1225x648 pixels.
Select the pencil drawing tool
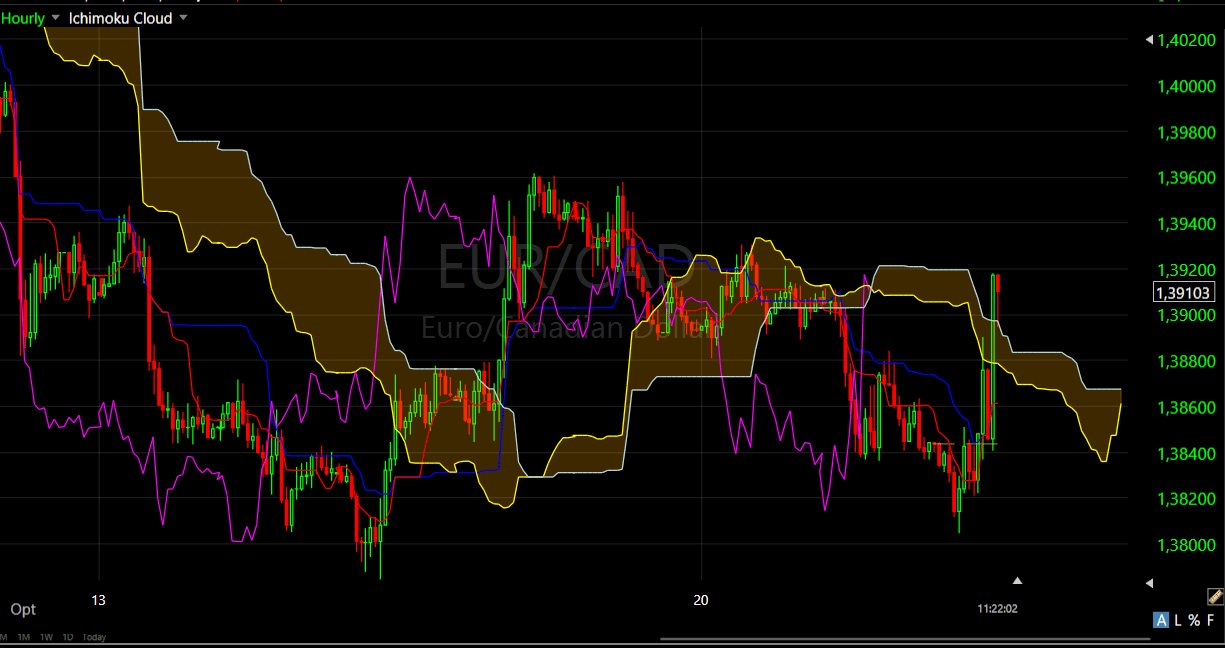[1215, 597]
